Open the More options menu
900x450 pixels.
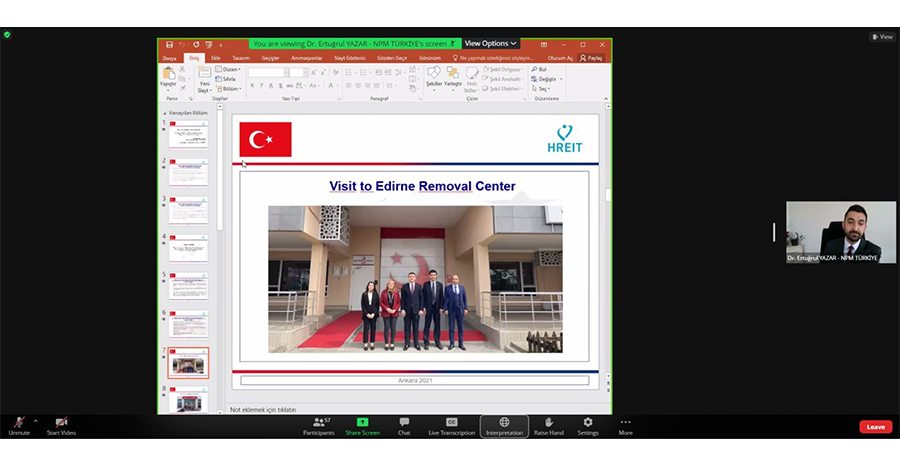tap(626, 426)
